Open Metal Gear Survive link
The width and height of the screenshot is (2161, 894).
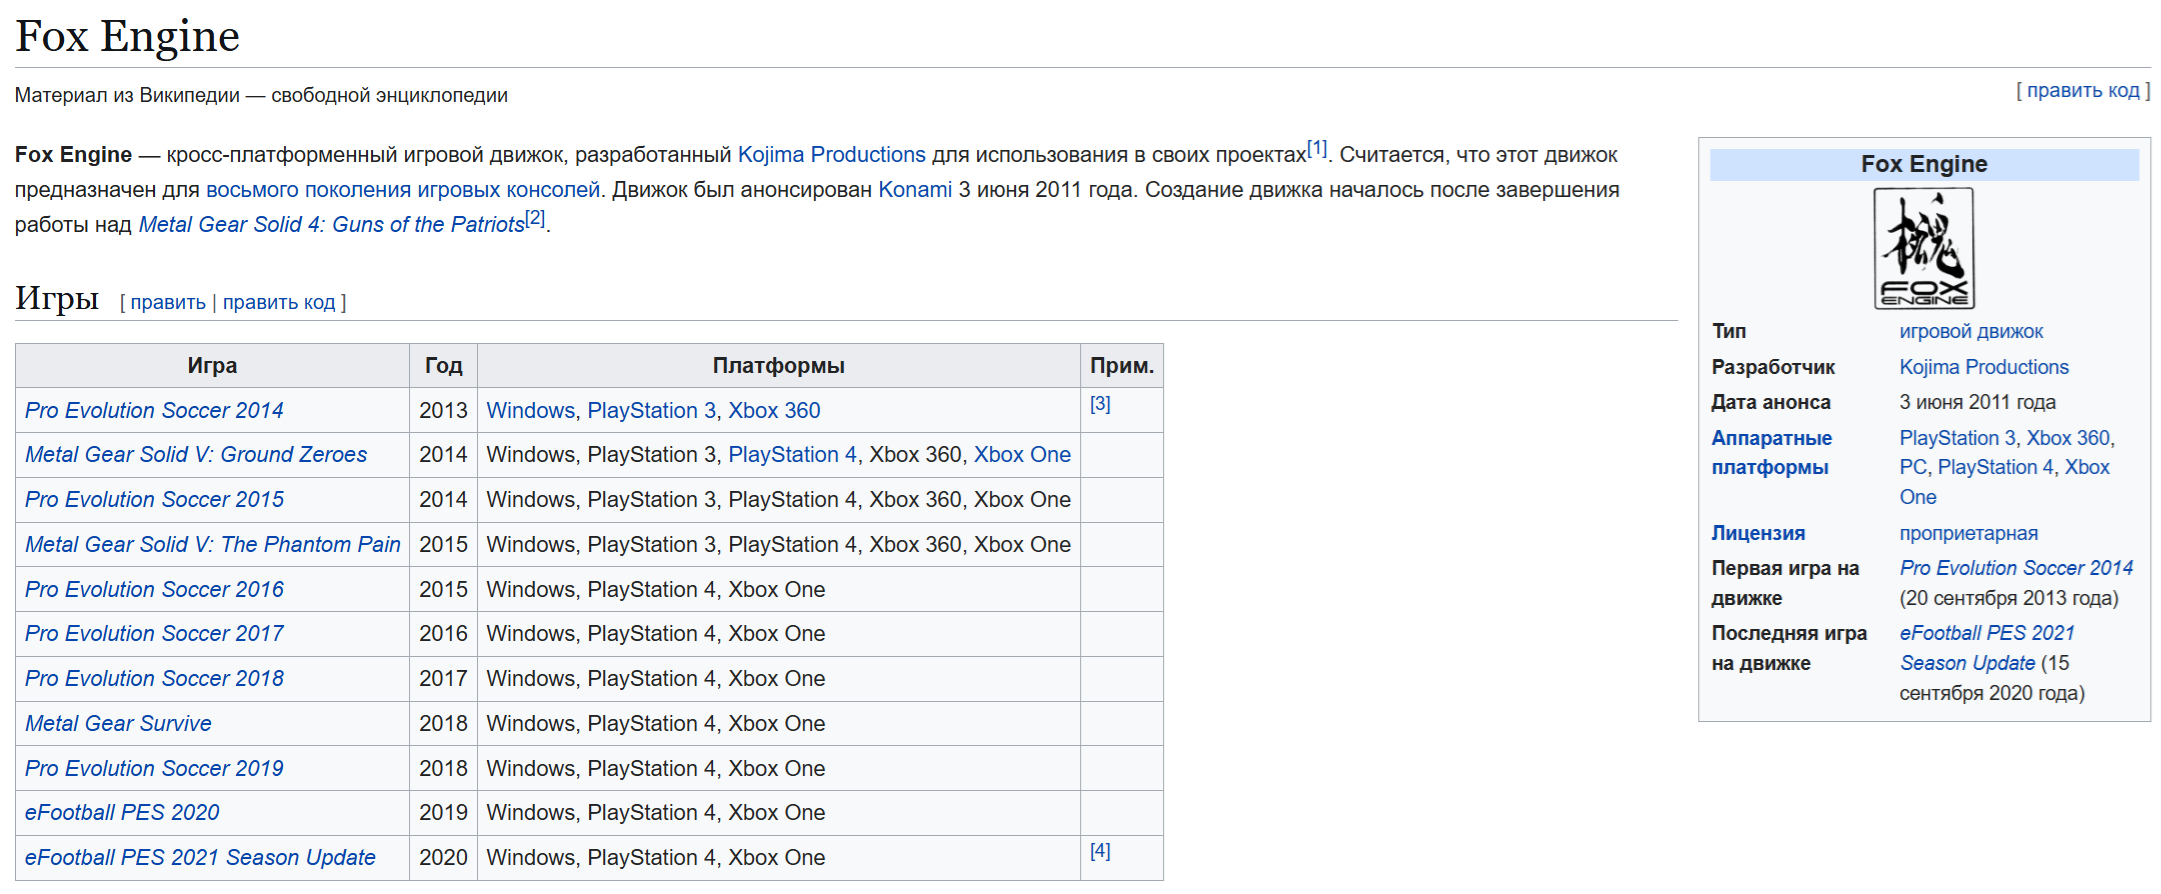(x=118, y=724)
